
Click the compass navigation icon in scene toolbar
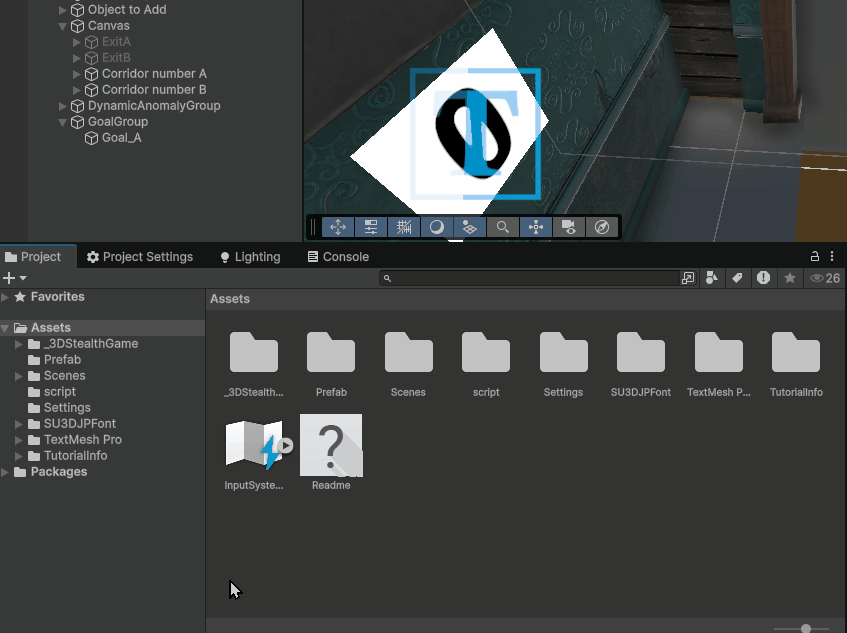coord(601,227)
